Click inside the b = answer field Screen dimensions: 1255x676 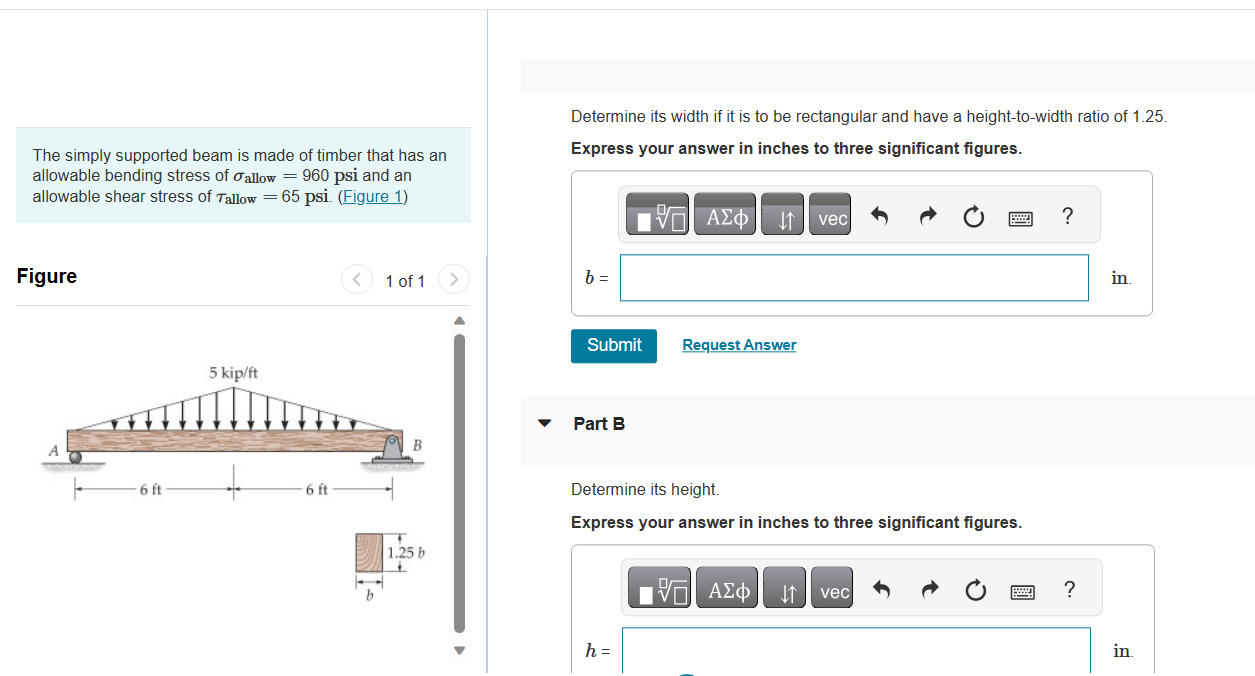854,277
